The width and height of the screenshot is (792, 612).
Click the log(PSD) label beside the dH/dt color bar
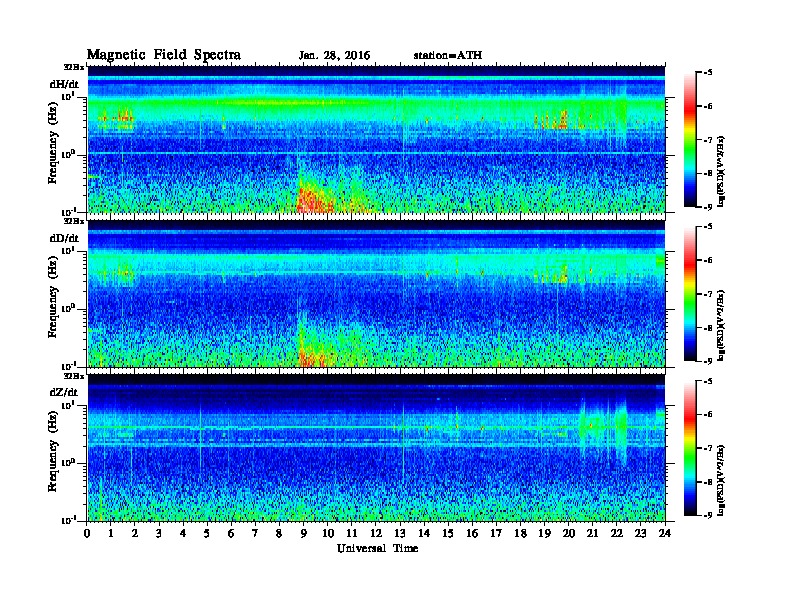pos(721,171)
